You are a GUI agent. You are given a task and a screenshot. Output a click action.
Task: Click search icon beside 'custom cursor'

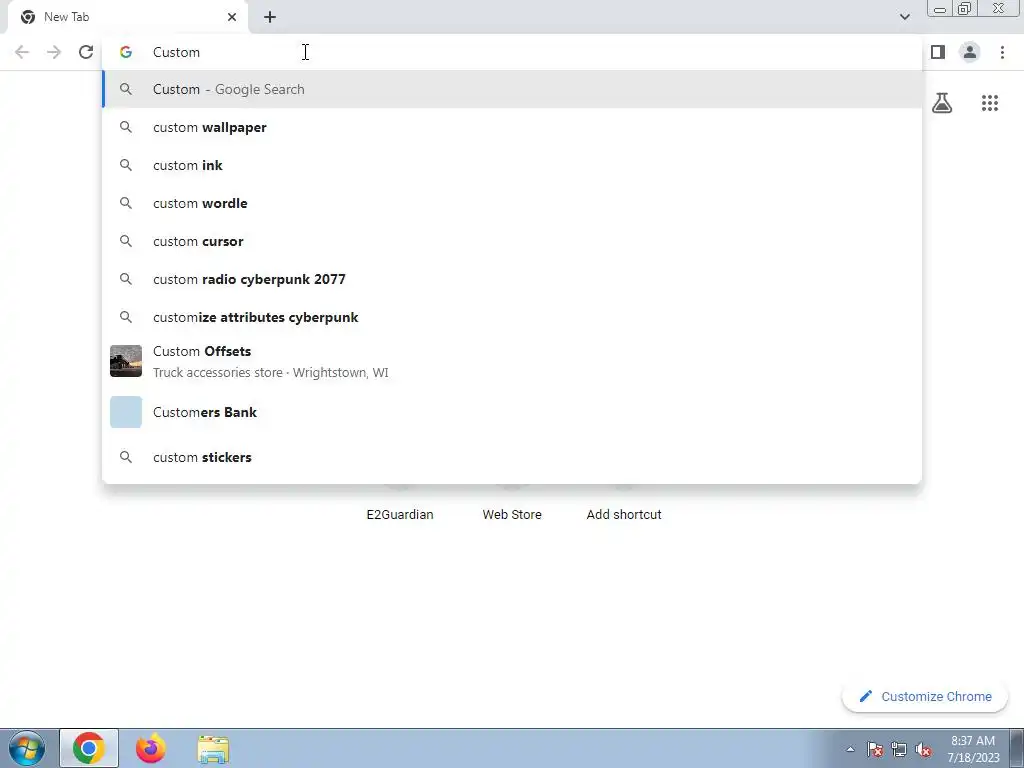coord(126,241)
